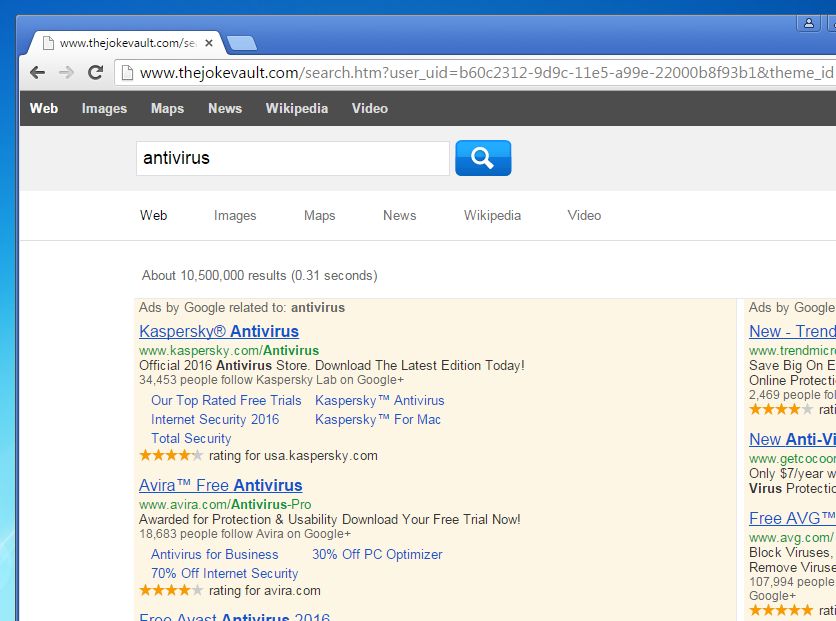Open the Kaspersky® Antivirus ad link

[x=219, y=331]
